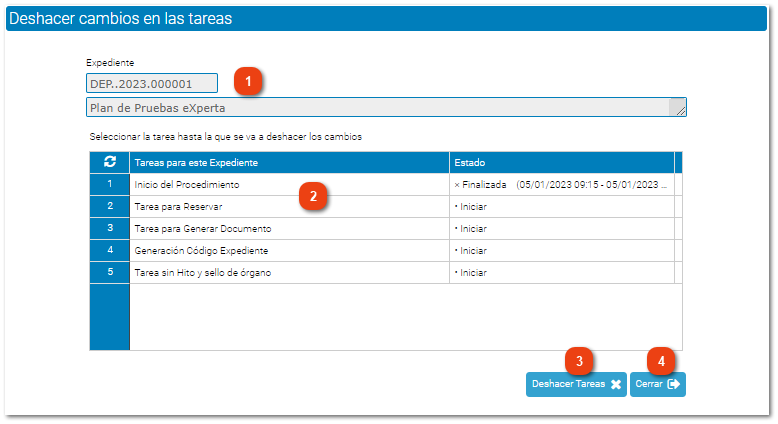Click the Tareas para este Expediente column header

[290, 163]
